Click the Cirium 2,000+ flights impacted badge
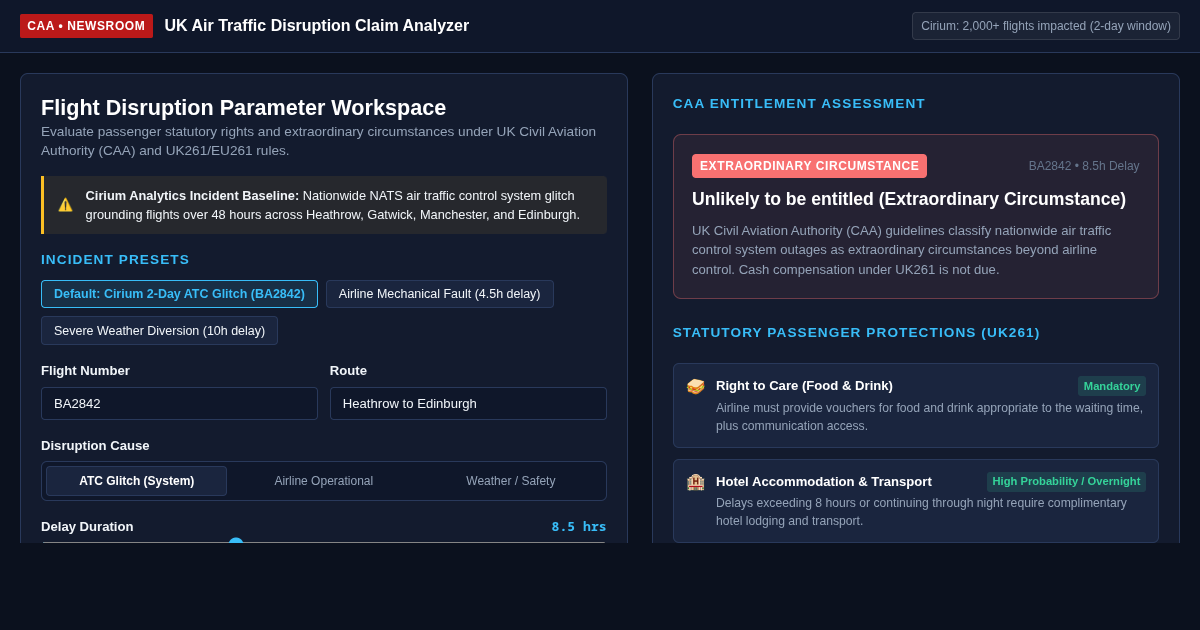Image resolution: width=1200 pixels, height=630 pixels. click(1046, 26)
